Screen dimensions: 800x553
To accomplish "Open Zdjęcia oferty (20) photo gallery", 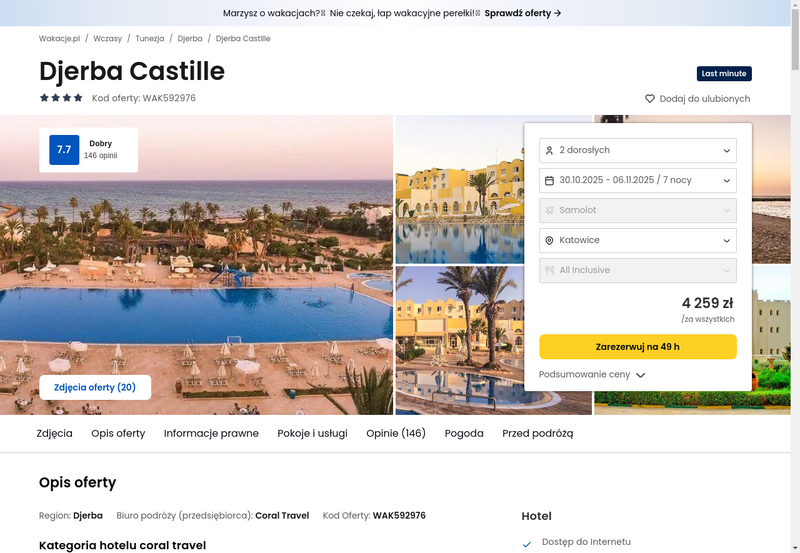I will point(95,387).
